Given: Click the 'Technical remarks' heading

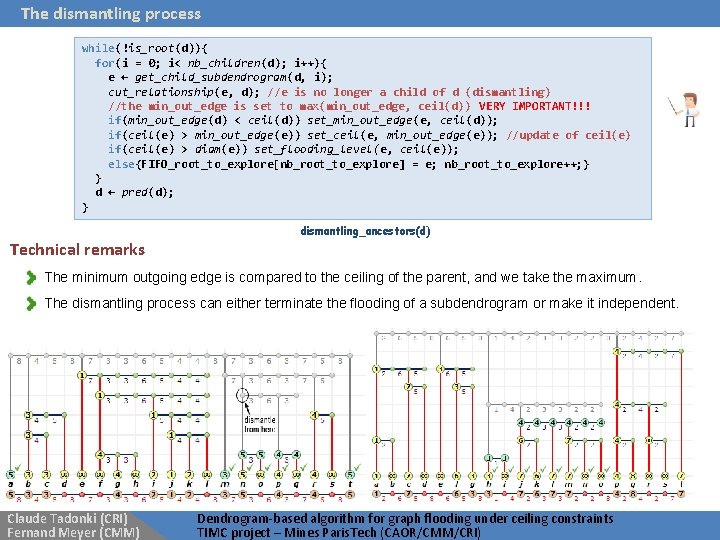Looking at the screenshot, I should [x=77, y=250].
